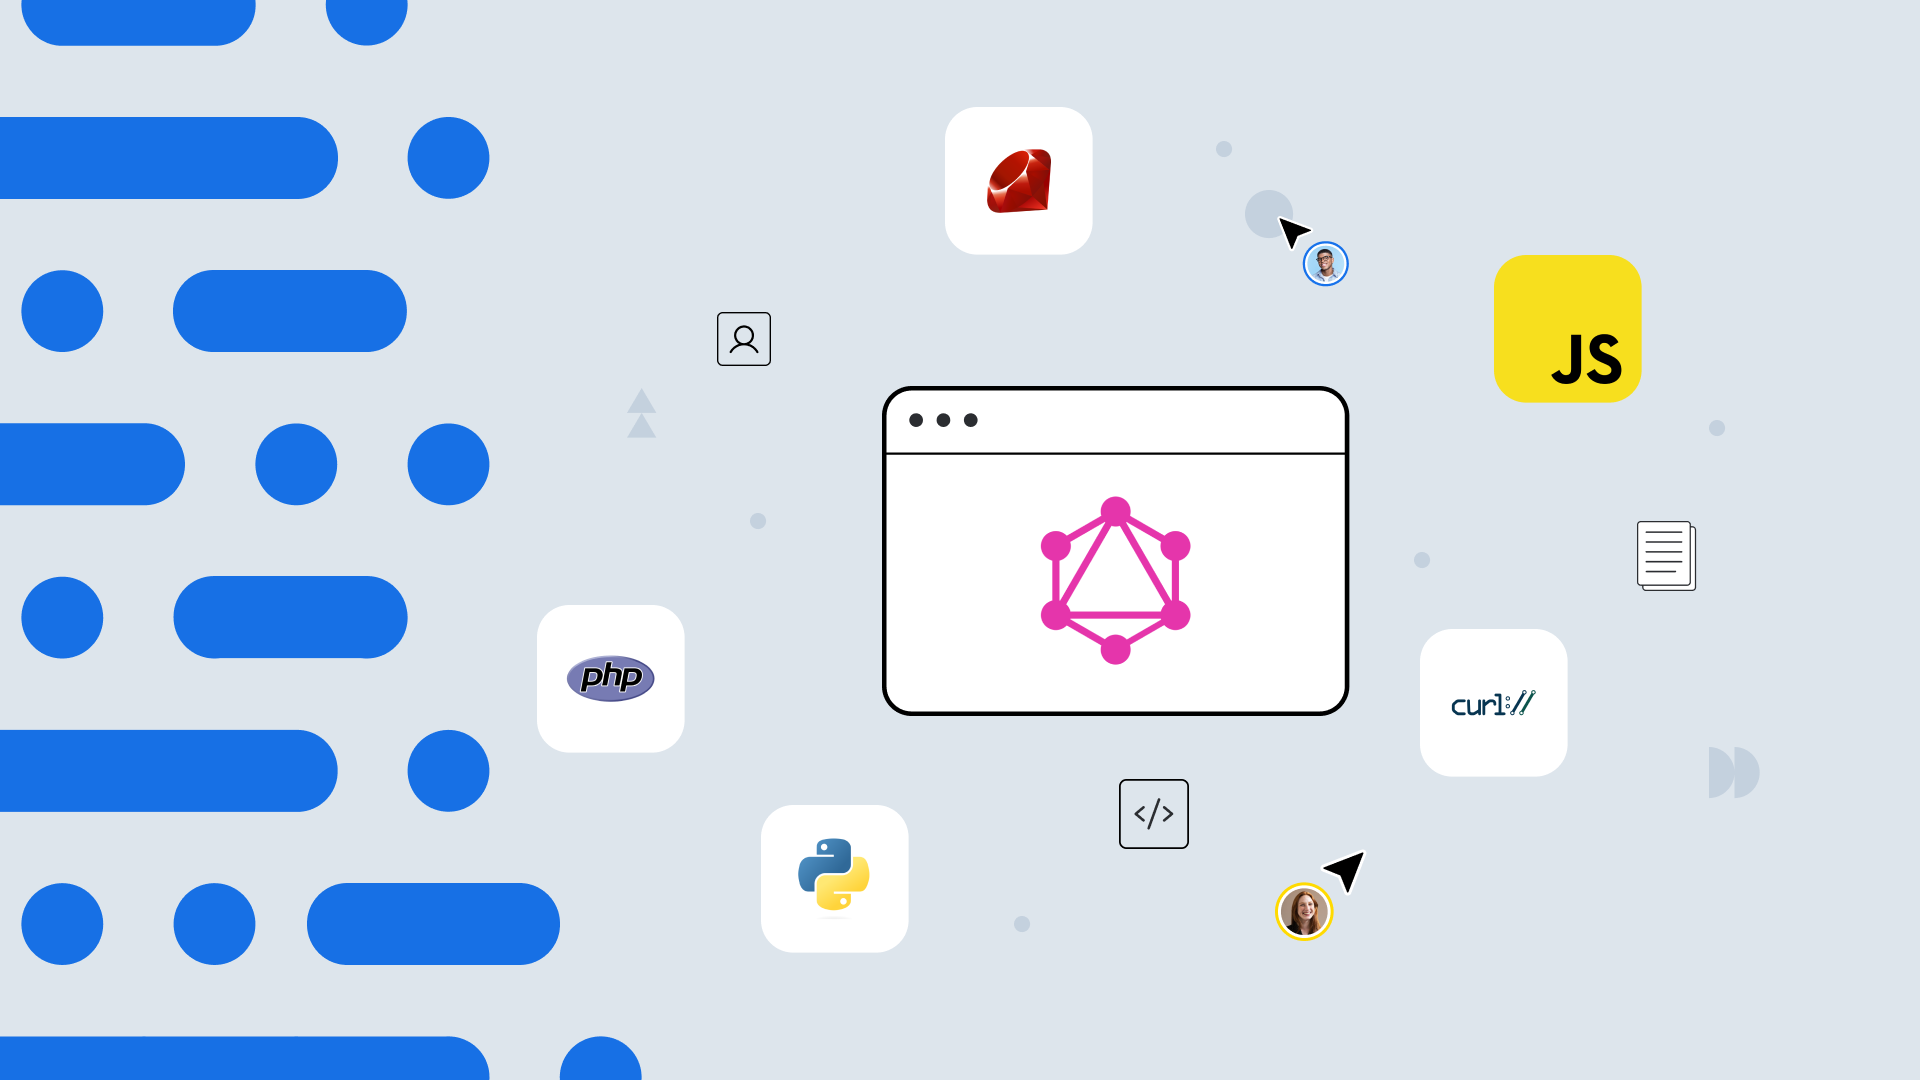
Task: Open the document text file icon
Action: pos(1663,554)
